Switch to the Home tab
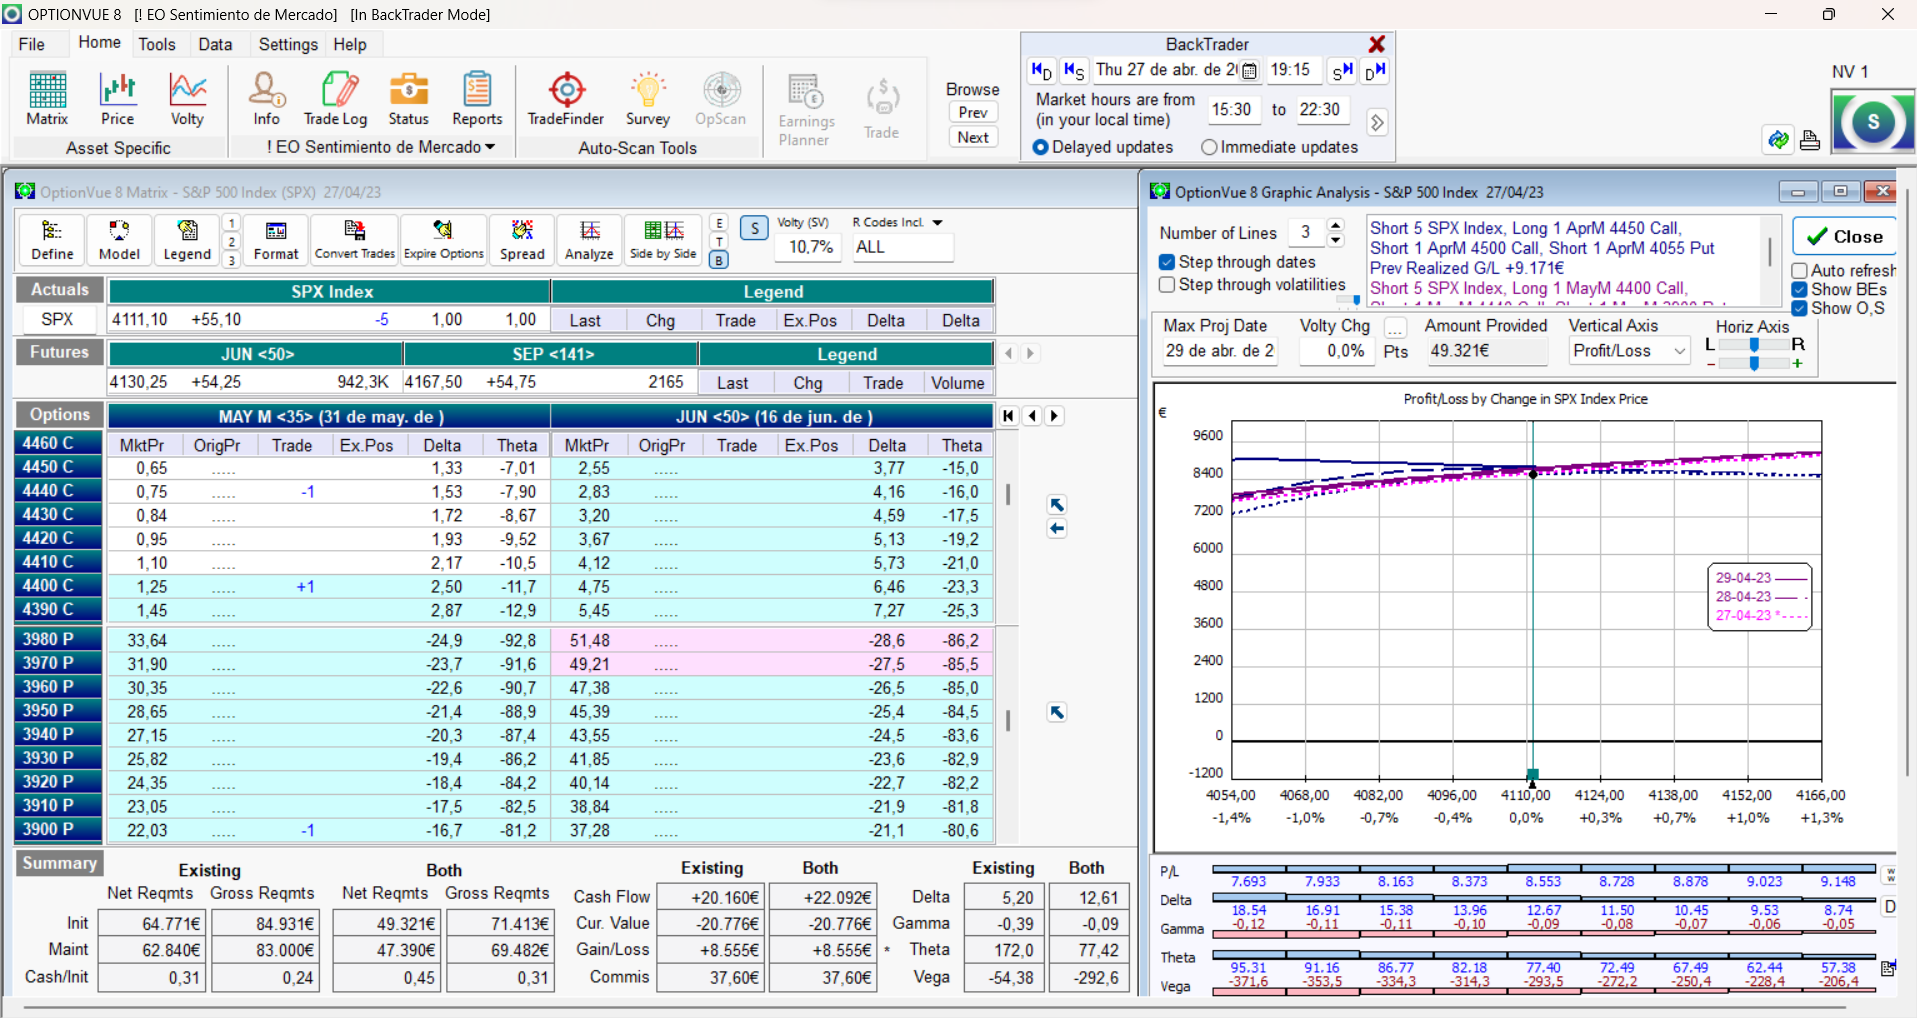This screenshot has height=1018, width=1917. click(x=100, y=43)
